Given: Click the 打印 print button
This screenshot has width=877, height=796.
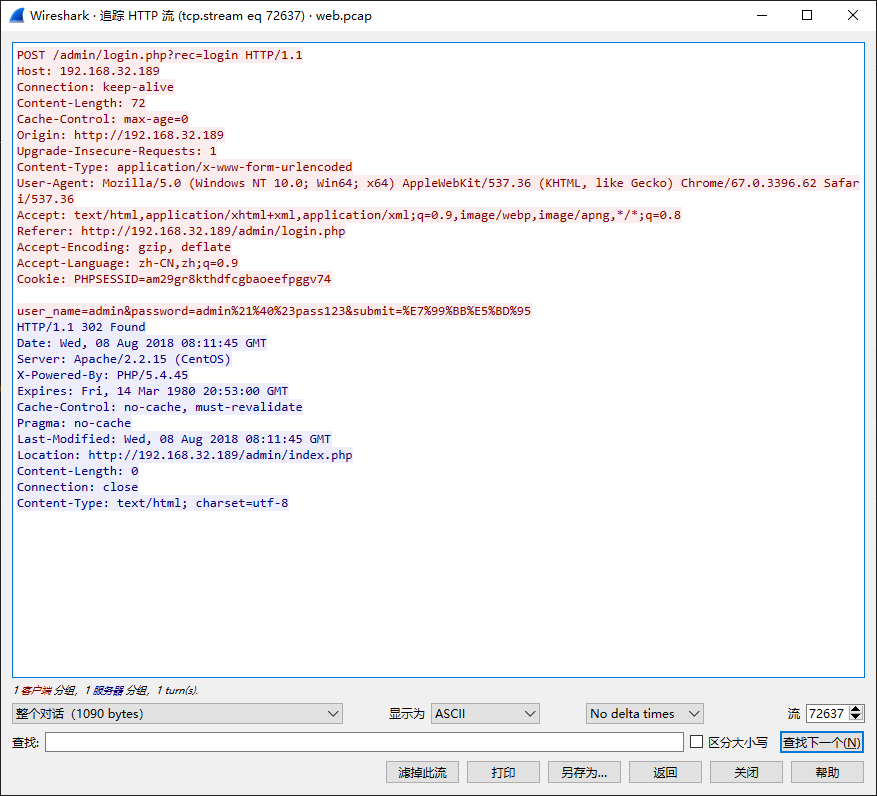Looking at the screenshot, I should (x=503, y=772).
